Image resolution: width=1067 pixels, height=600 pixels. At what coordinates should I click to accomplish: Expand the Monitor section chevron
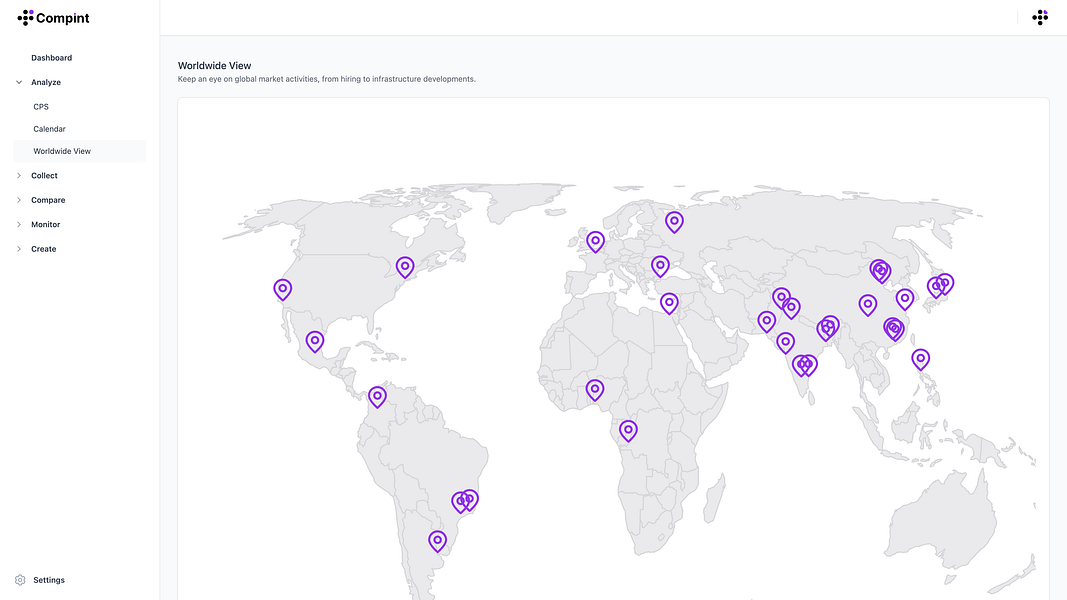point(19,225)
